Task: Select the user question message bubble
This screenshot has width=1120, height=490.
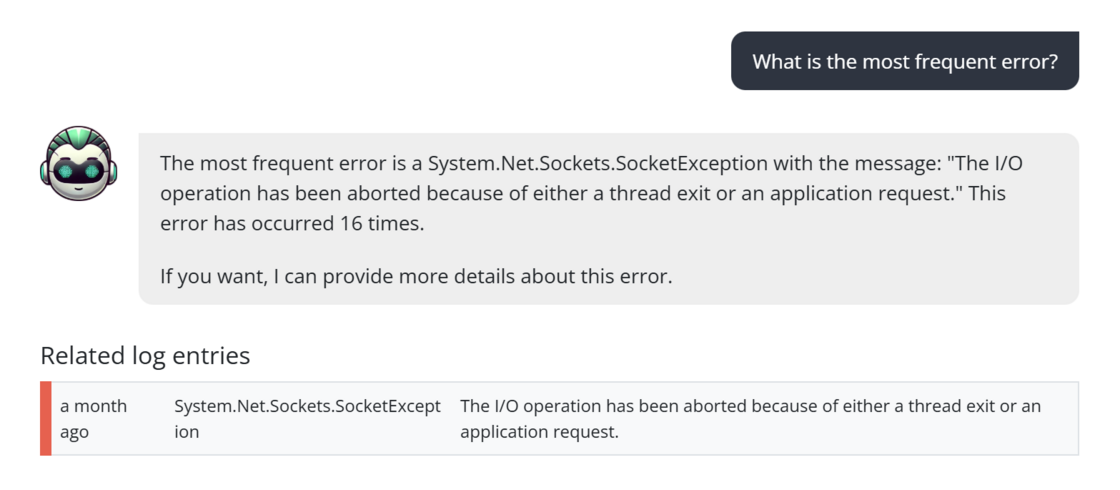Action: click(x=904, y=61)
